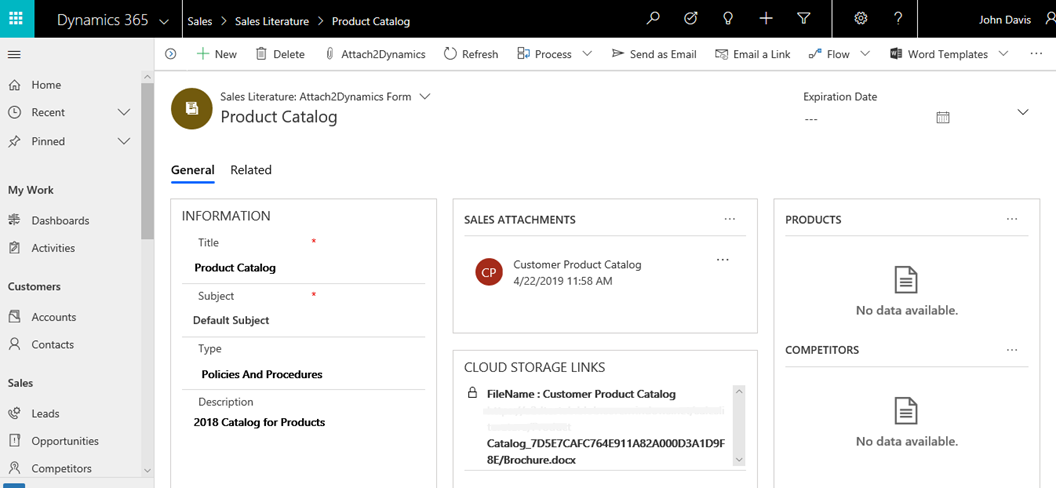Click the Sales breadcrumb link
This screenshot has height=488, width=1056.
(x=199, y=22)
